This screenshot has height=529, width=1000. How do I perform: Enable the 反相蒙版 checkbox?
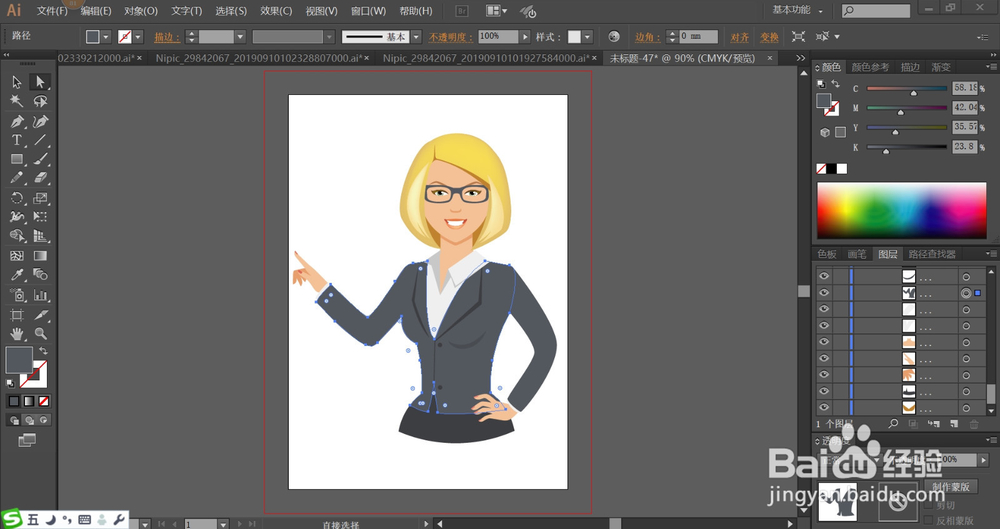coord(929,521)
